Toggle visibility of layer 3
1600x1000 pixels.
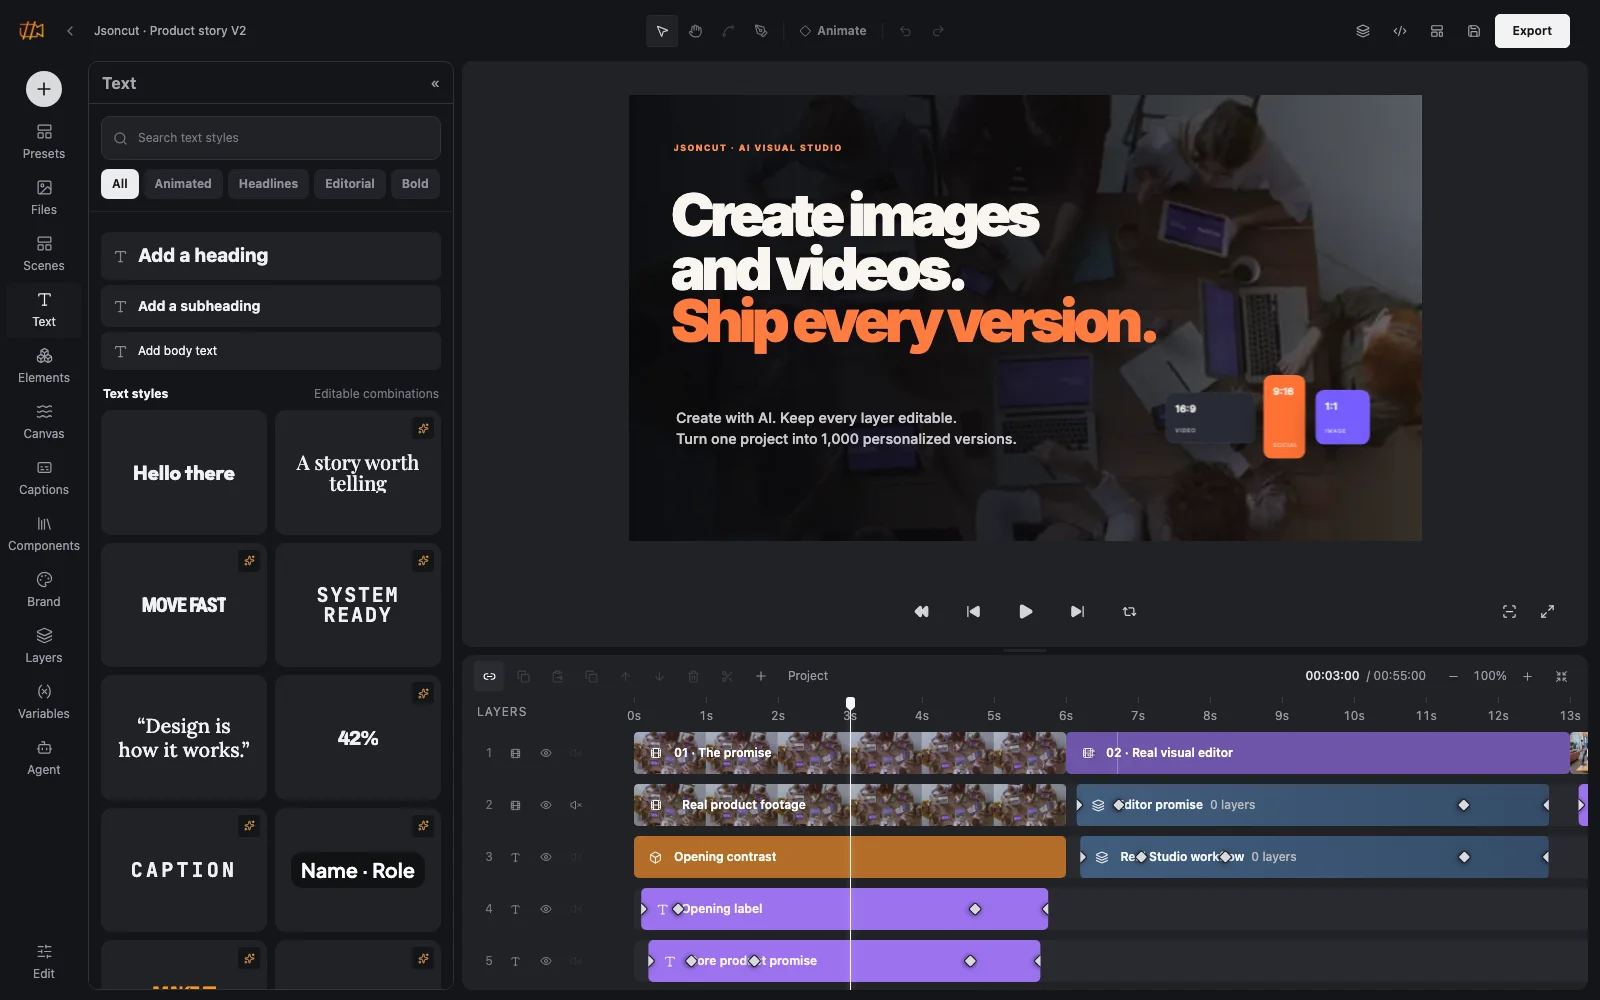click(546, 857)
